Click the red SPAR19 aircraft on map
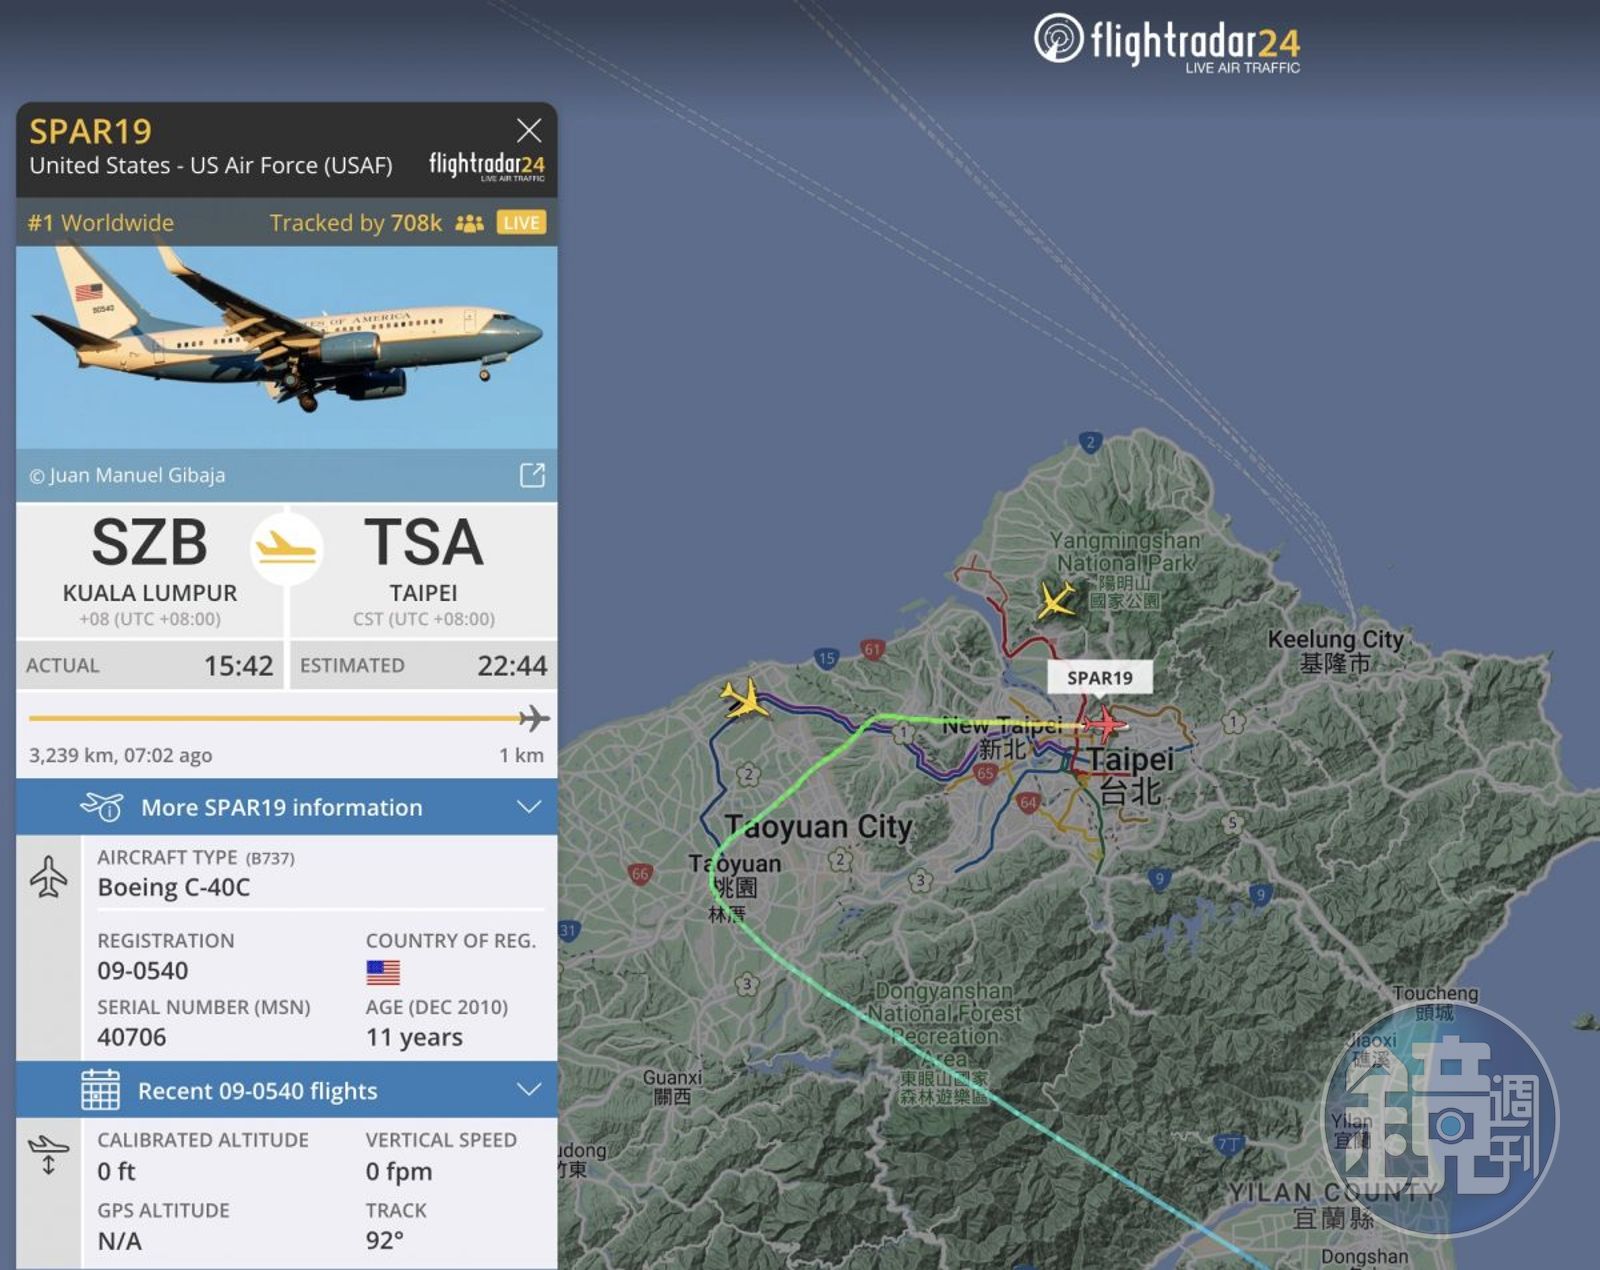Image resolution: width=1600 pixels, height=1270 pixels. [1105, 723]
